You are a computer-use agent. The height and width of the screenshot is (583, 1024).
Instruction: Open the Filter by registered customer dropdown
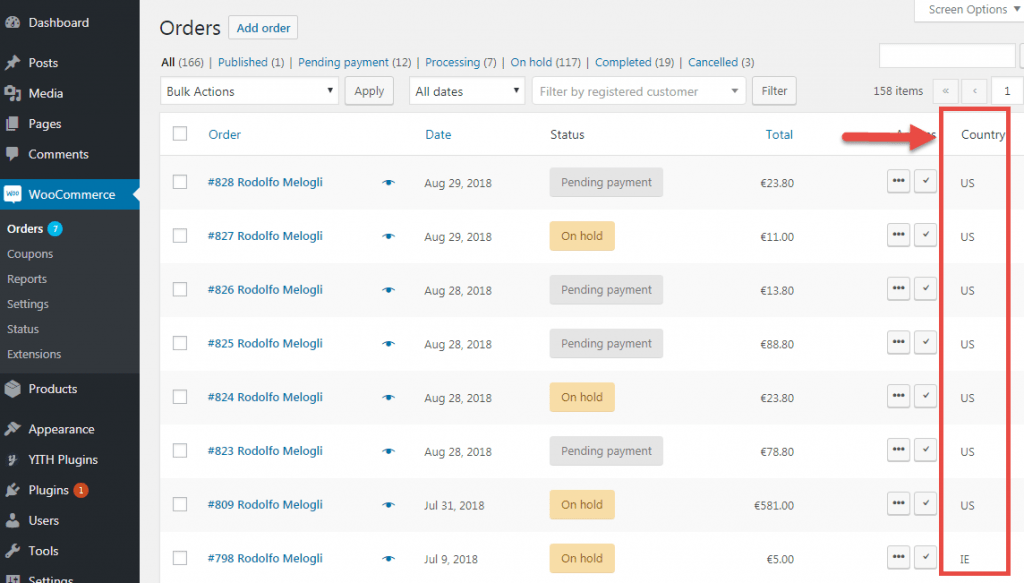point(638,90)
